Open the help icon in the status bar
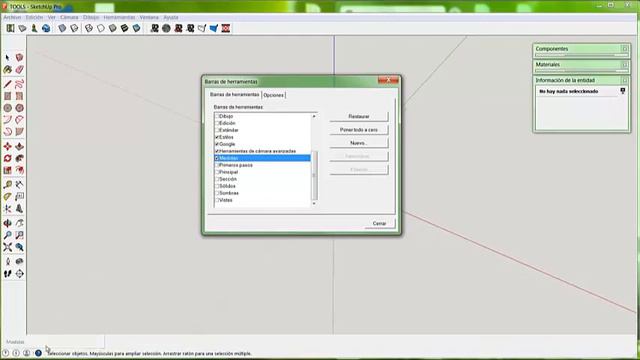The width and height of the screenshot is (640, 360). (x=38, y=353)
